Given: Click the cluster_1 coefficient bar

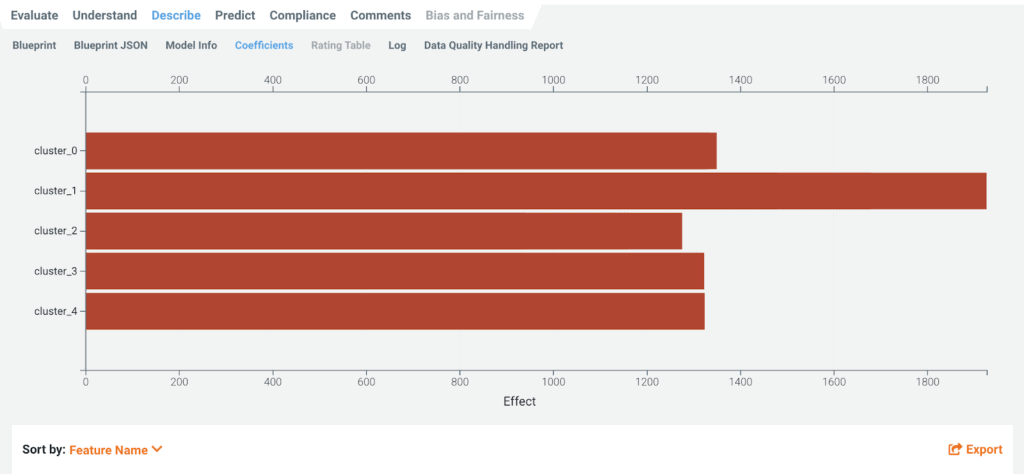Looking at the screenshot, I should (x=536, y=191).
